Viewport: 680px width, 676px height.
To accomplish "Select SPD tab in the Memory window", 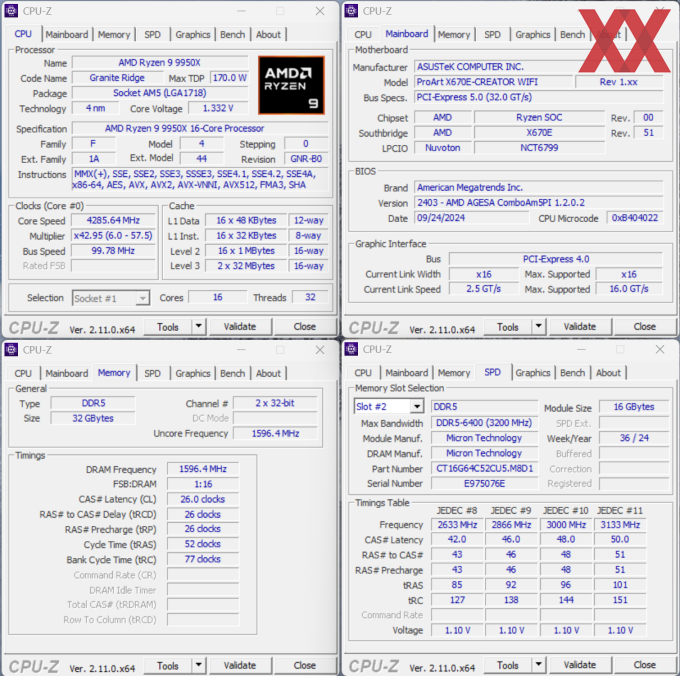I will [152, 373].
